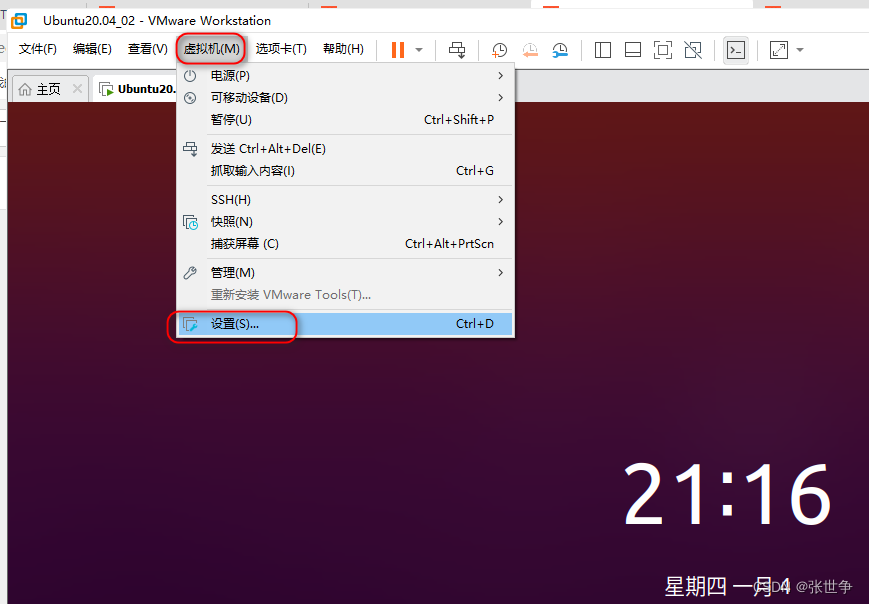
Task: Click the Show or hide thumbnail bar icon
Action: coord(633,50)
